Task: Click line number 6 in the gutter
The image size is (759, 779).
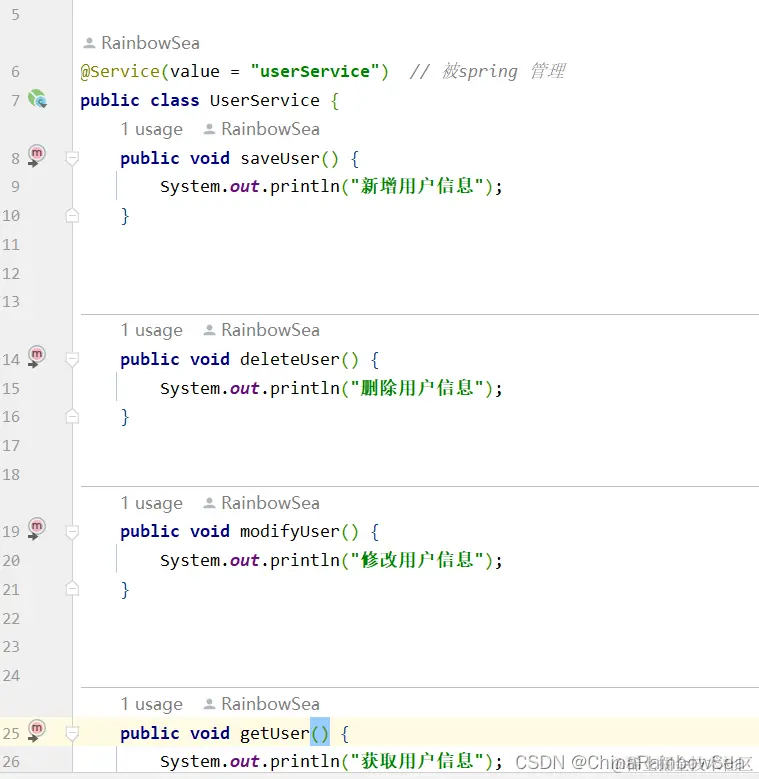Action: tap(15, 72)
